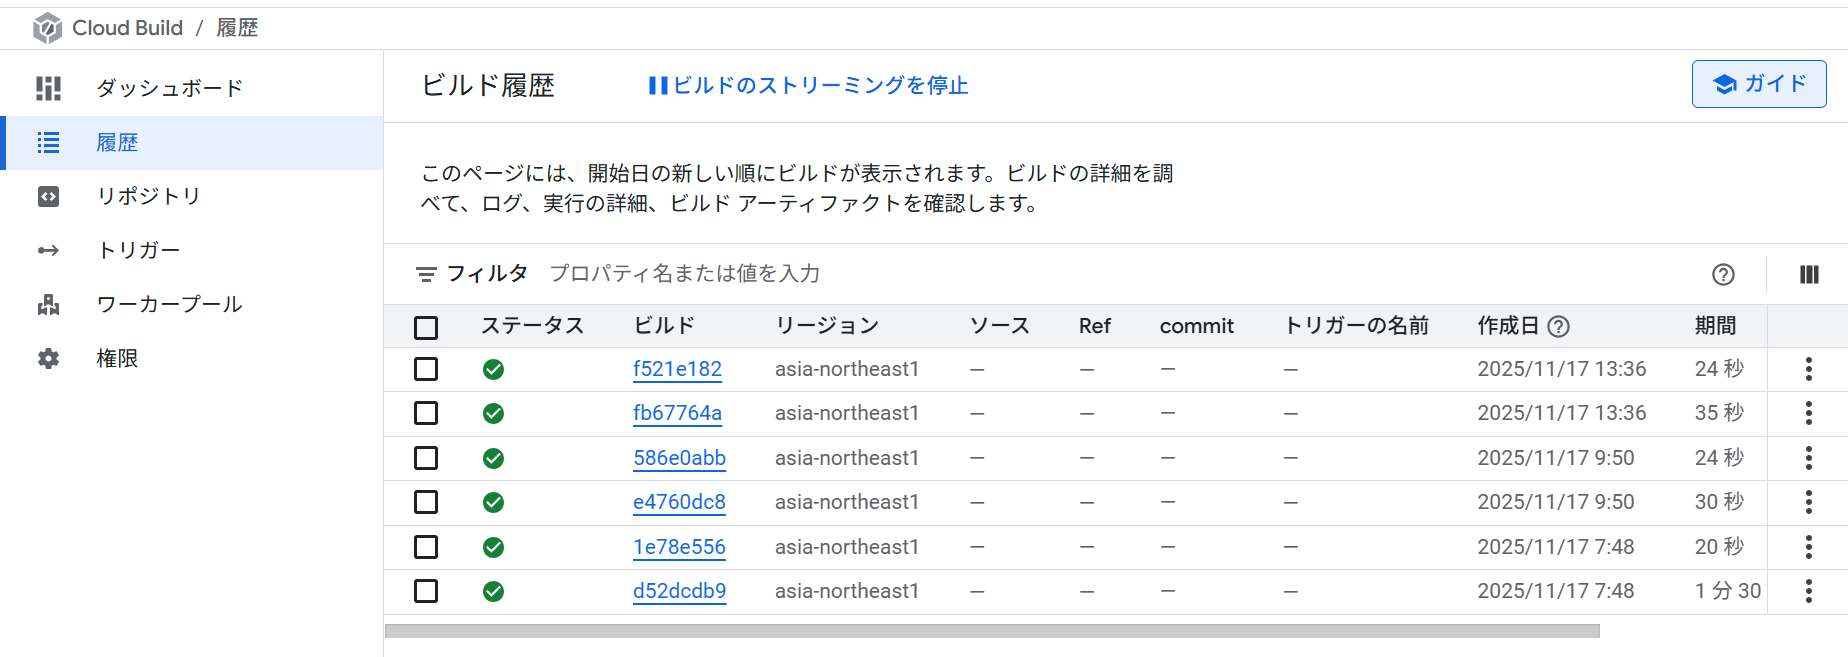Click the success status icon for 1e78e556
1848x657 pixels.
(493, 548)
